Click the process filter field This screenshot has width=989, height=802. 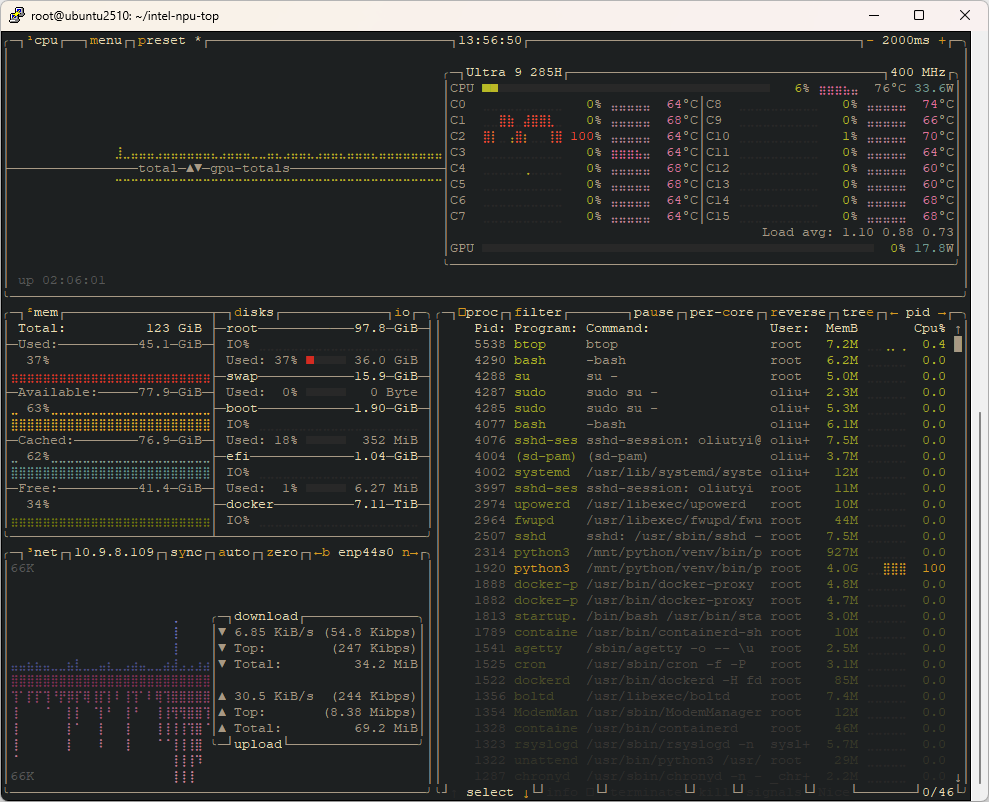click(x=538, y=313)
